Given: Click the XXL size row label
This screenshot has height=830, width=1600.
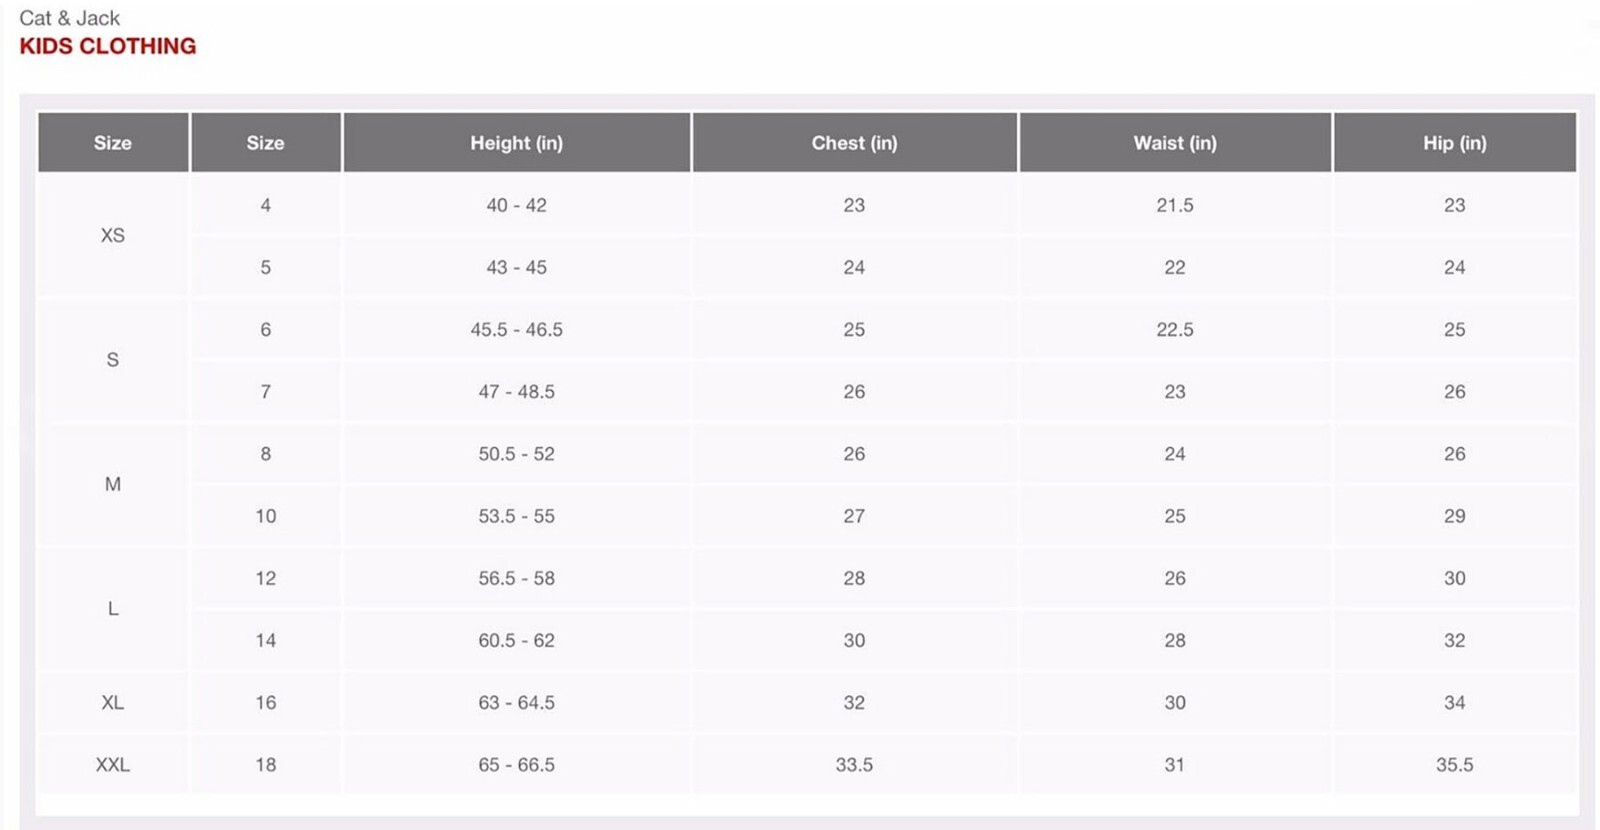Looking at the screenshot, I should pyautogui.click(x=113, y=765).
